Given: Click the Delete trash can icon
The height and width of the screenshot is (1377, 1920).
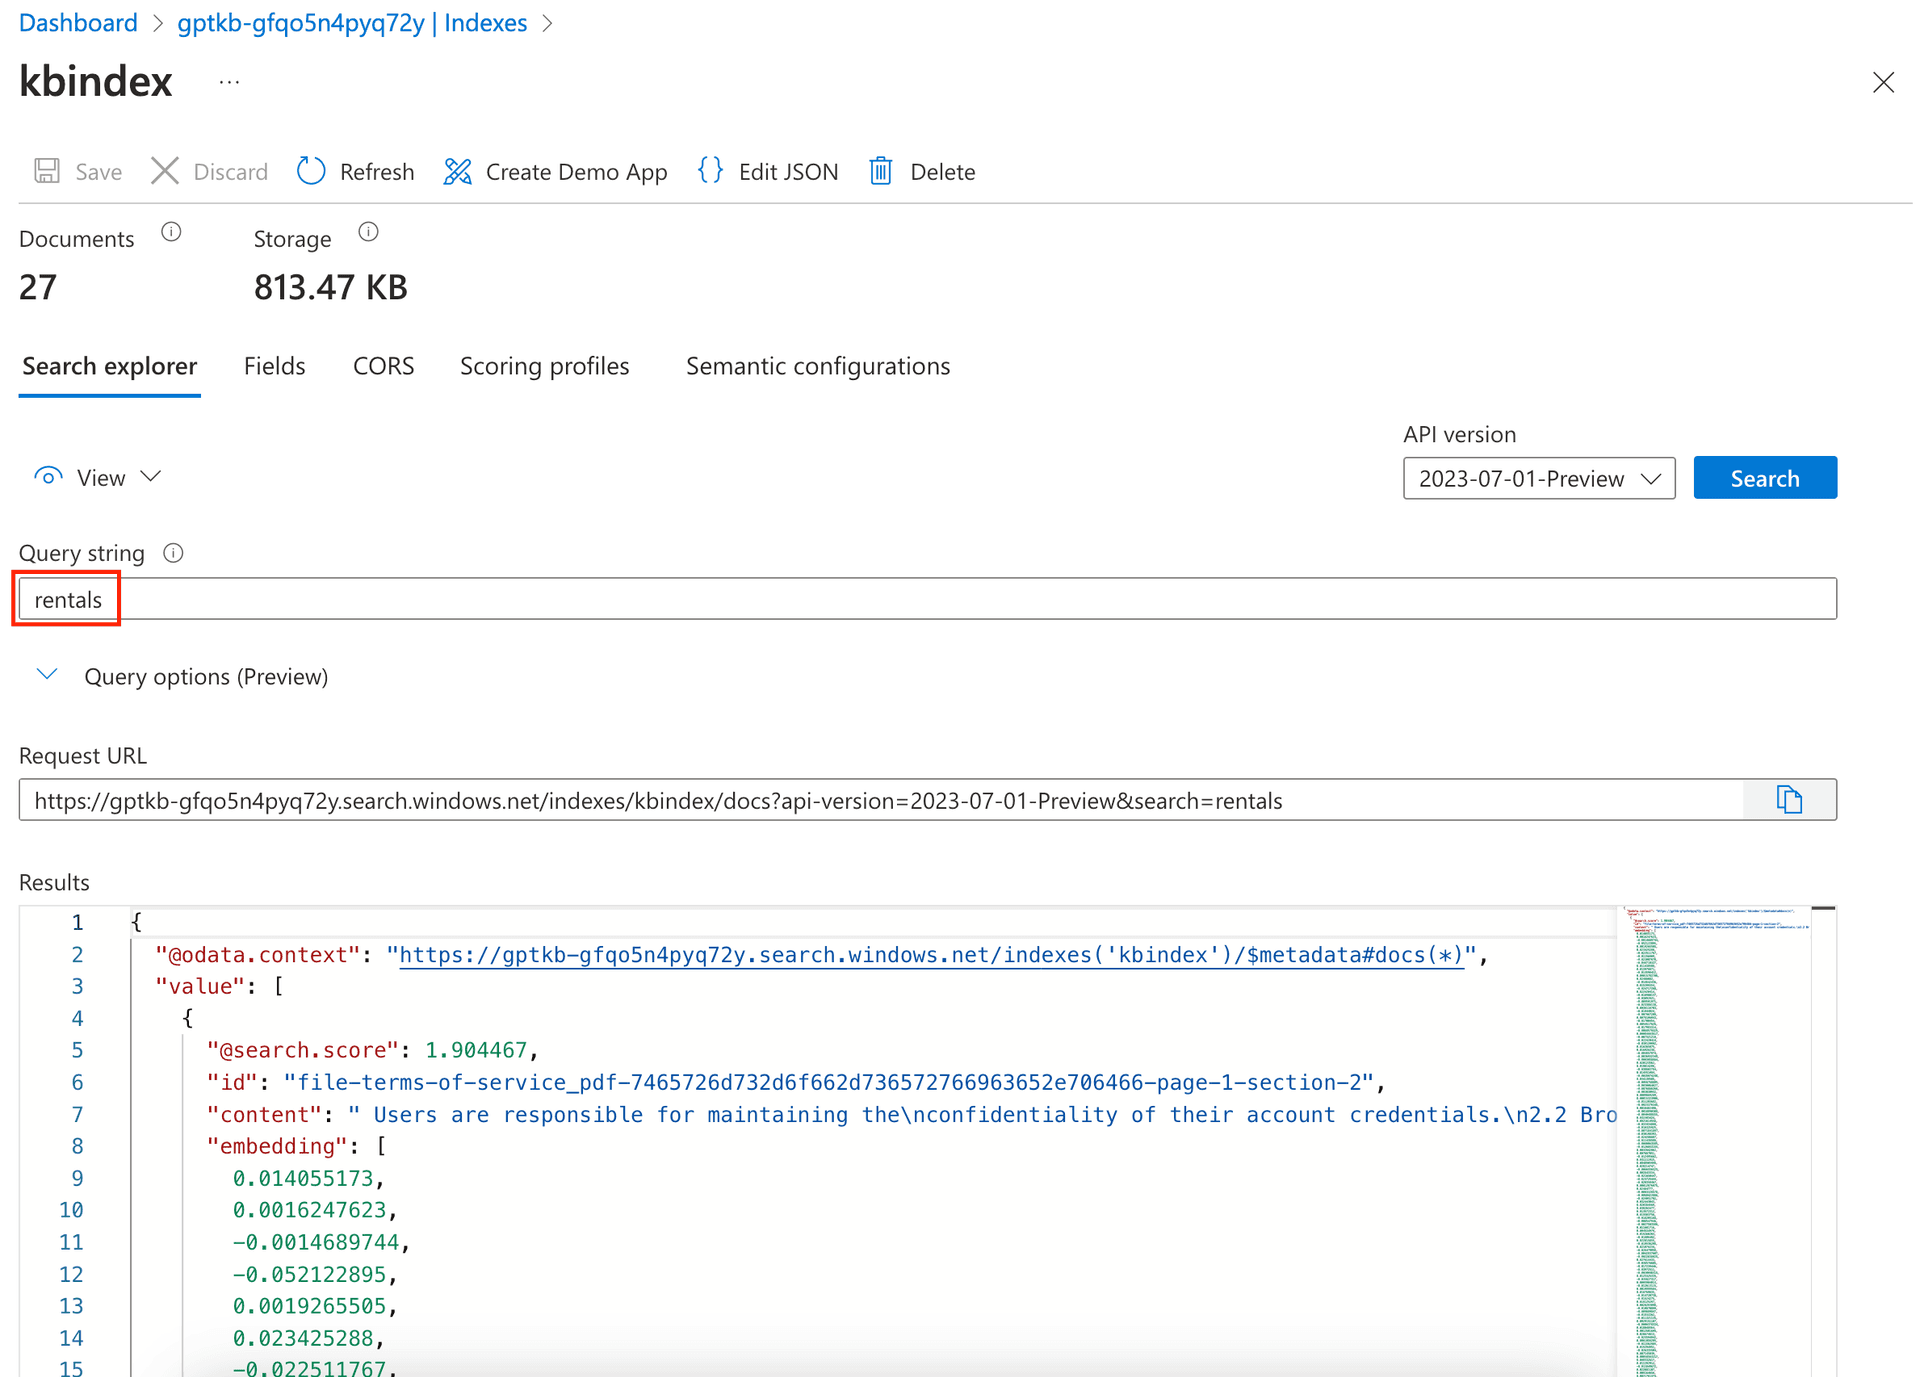Looking at the screenshot, I should [x=881, y=171].
